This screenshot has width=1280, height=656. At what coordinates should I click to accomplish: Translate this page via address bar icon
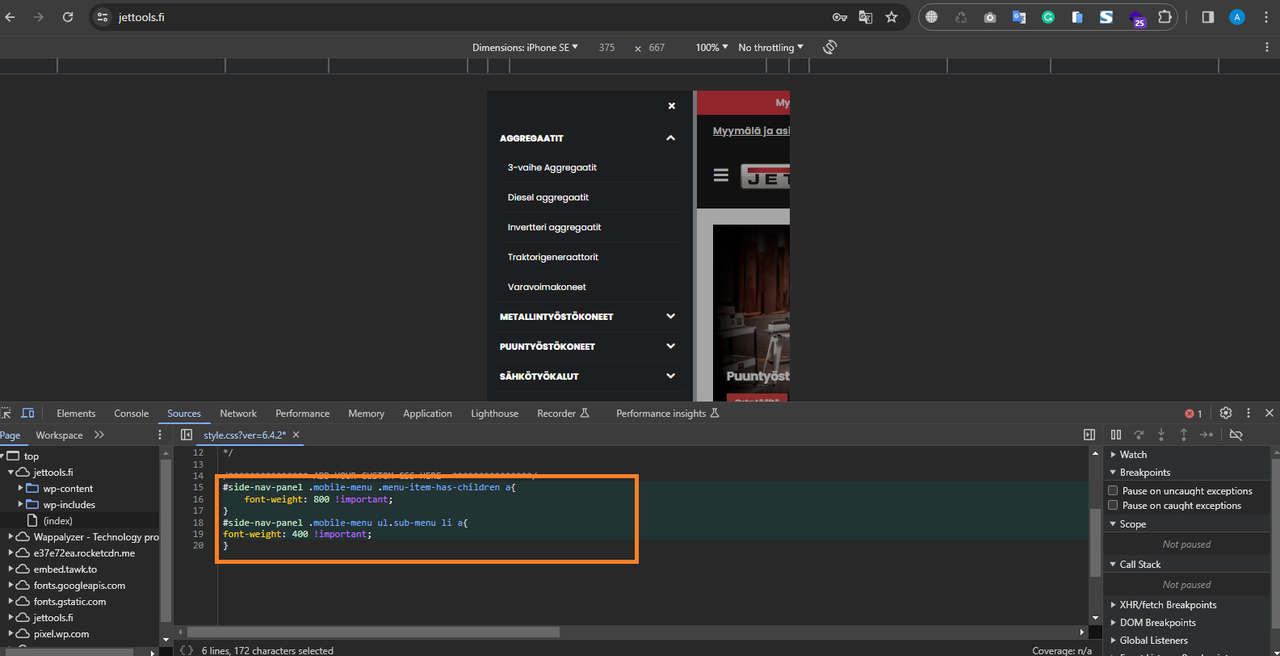(x=866, y=17)
